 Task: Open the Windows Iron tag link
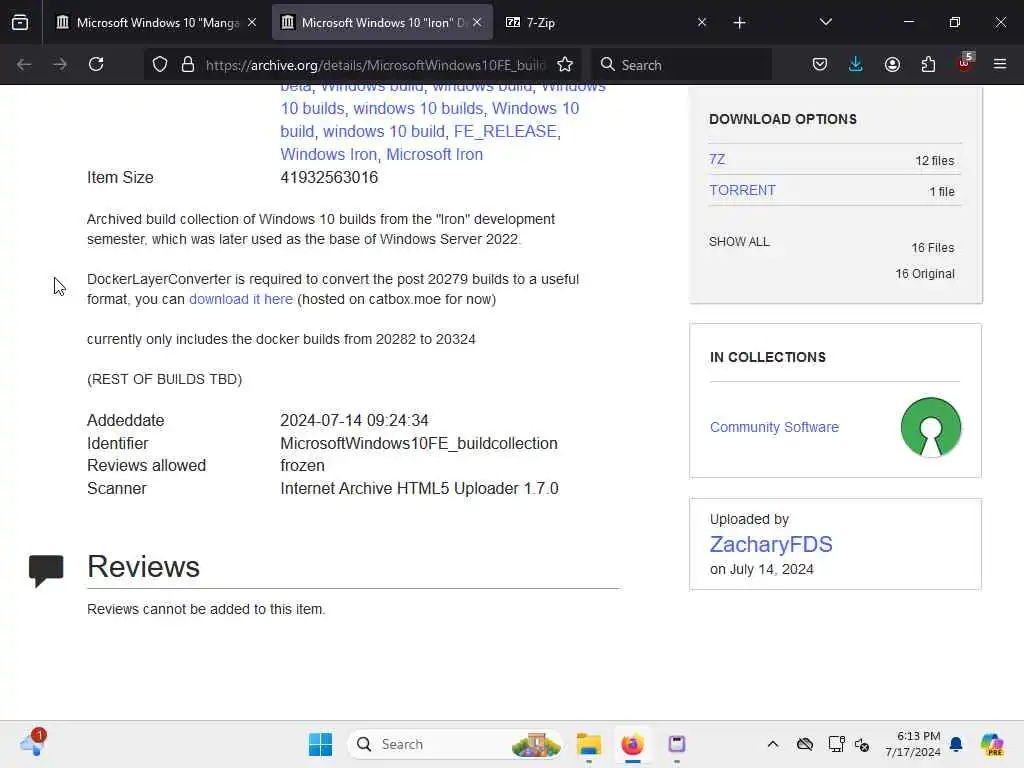click(328, 155)
